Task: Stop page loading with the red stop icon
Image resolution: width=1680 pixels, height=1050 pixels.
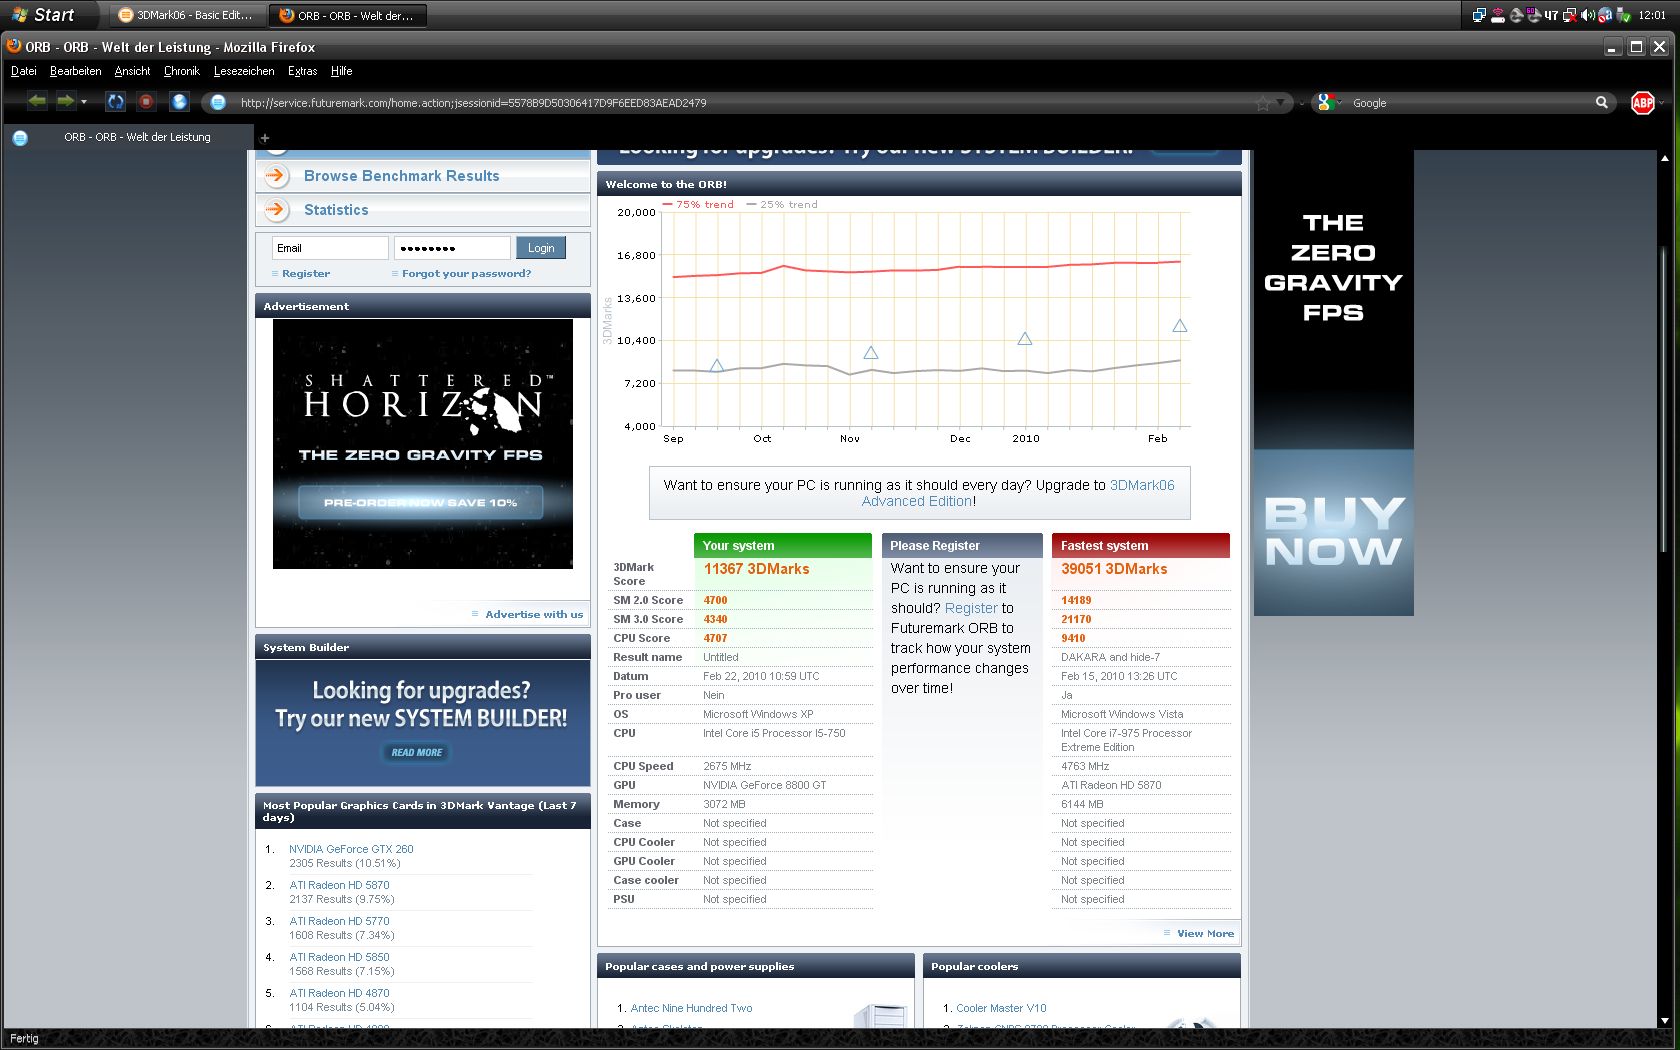Action: (146, 102)
